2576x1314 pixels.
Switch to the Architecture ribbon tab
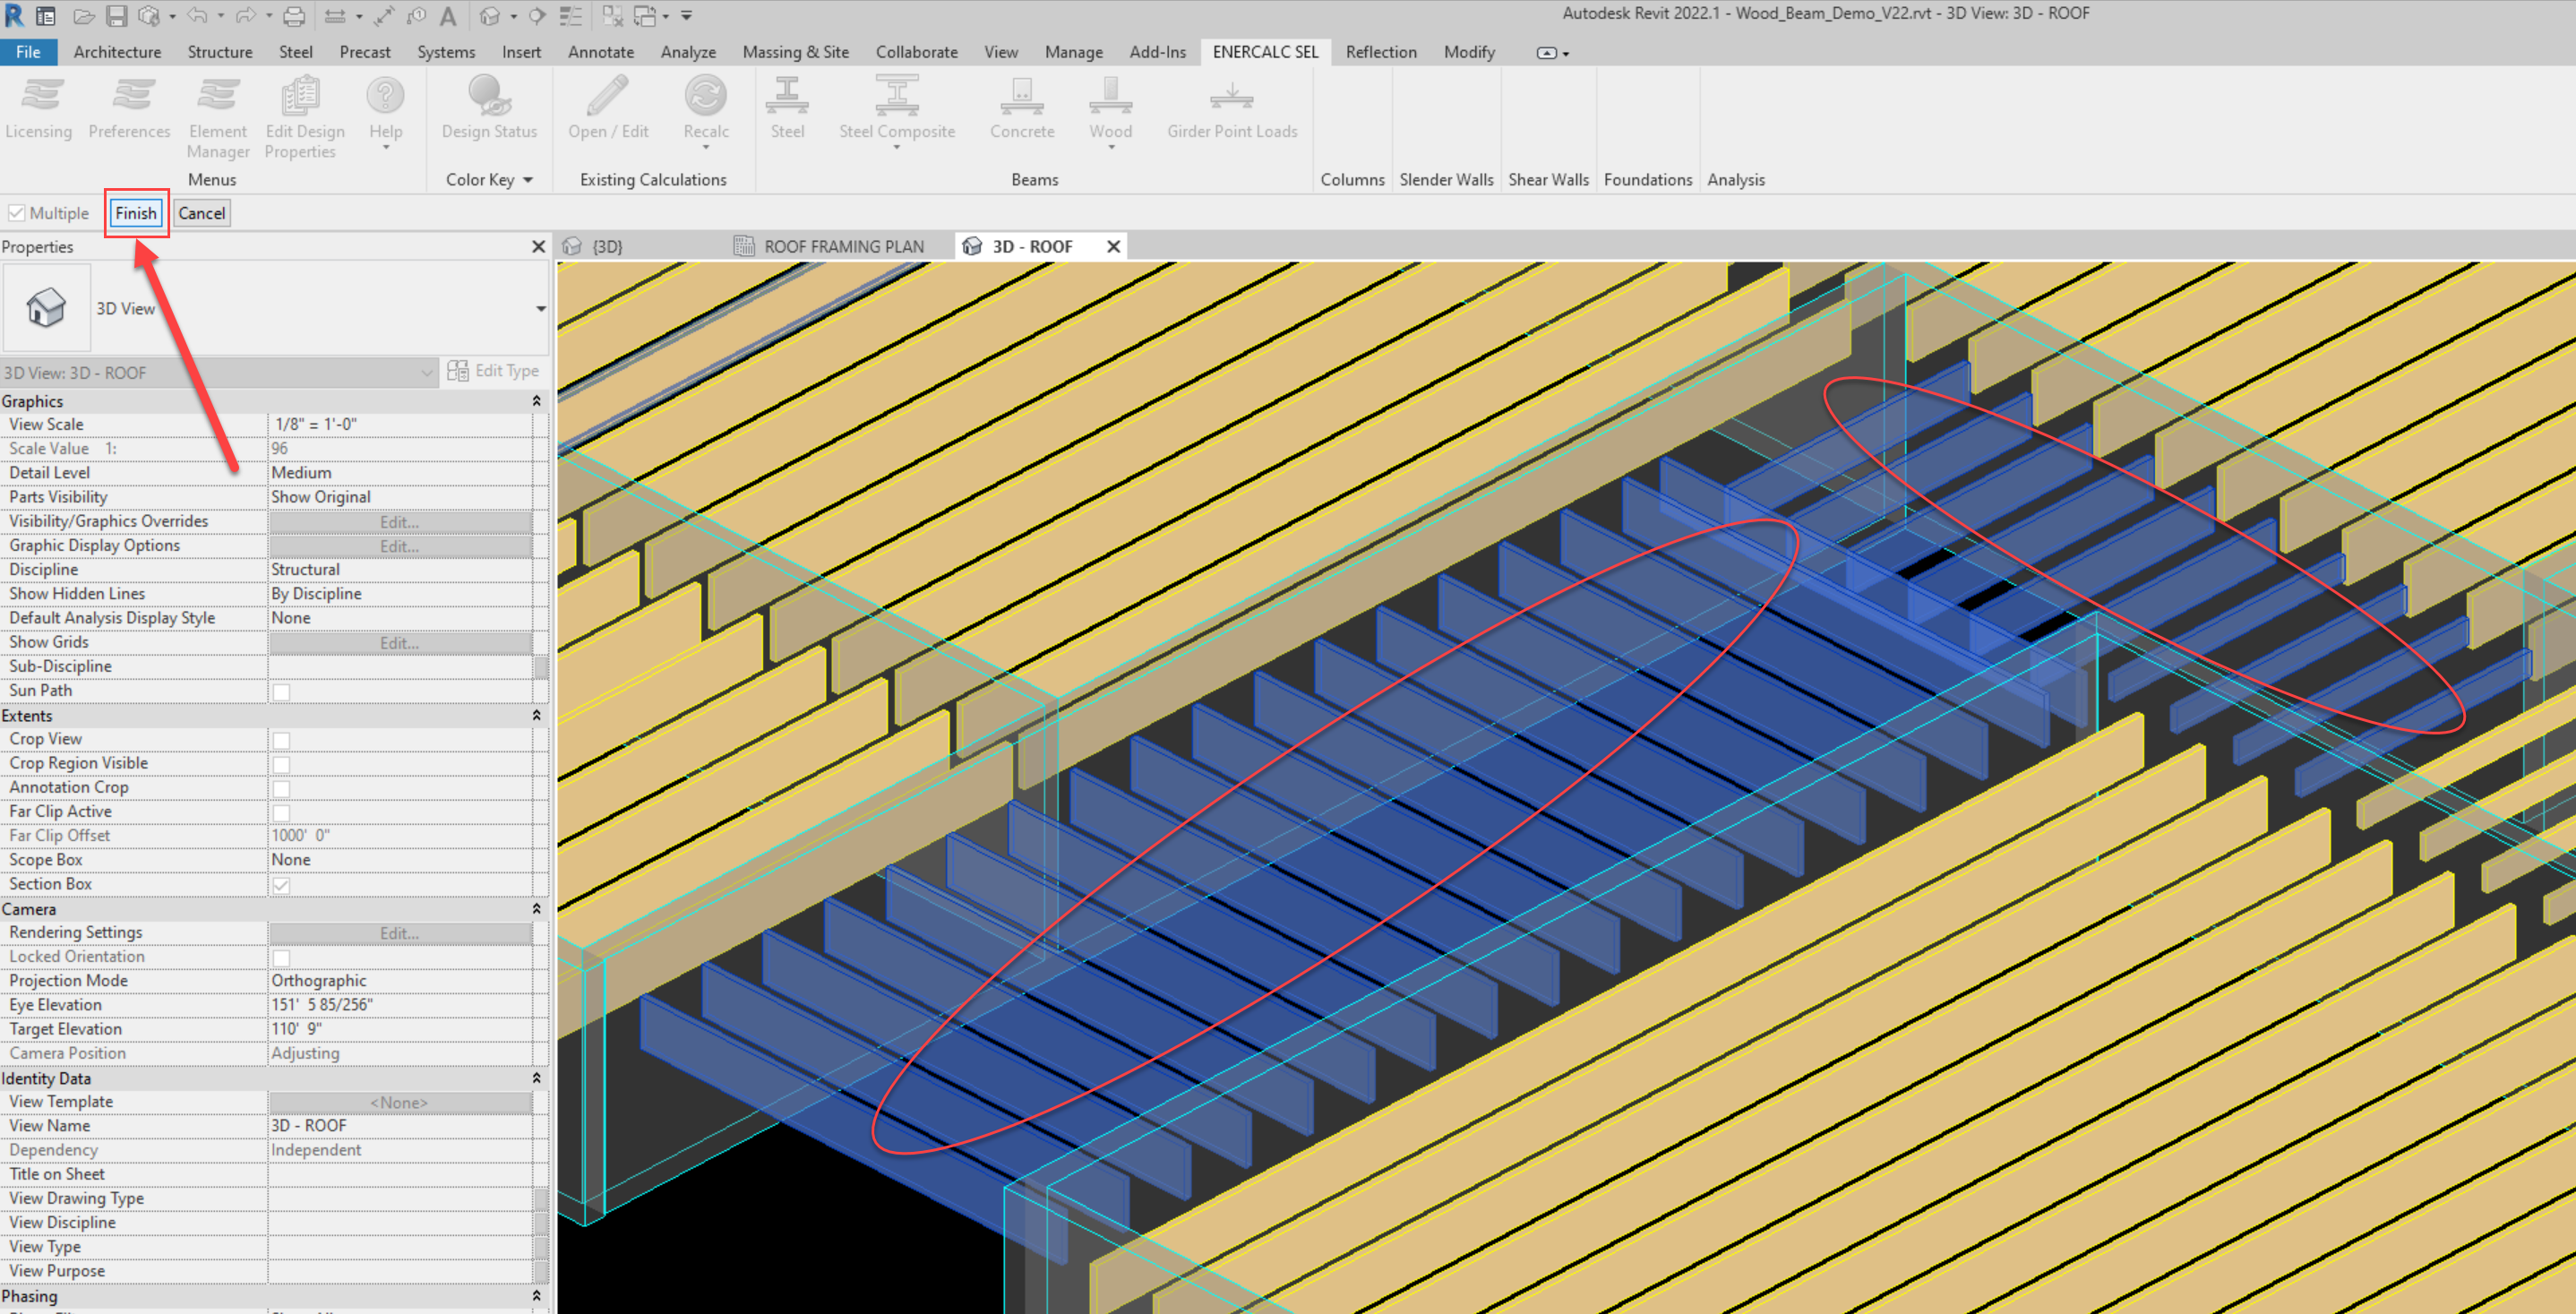click(117, 52)
